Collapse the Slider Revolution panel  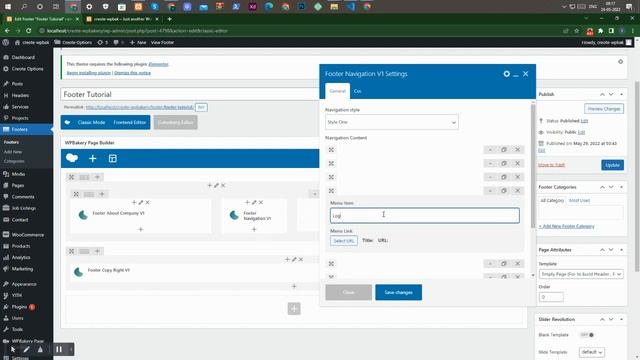click(x=621, y=319)
